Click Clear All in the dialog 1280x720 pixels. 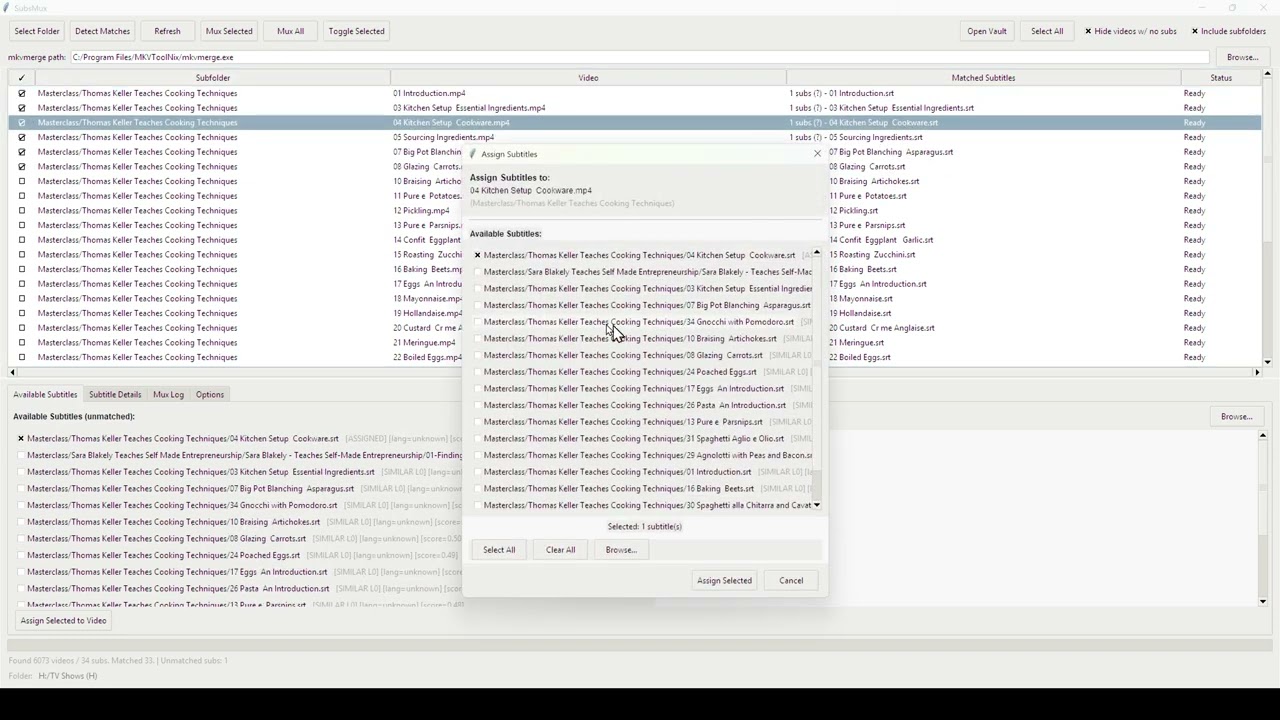click(560, 549)
